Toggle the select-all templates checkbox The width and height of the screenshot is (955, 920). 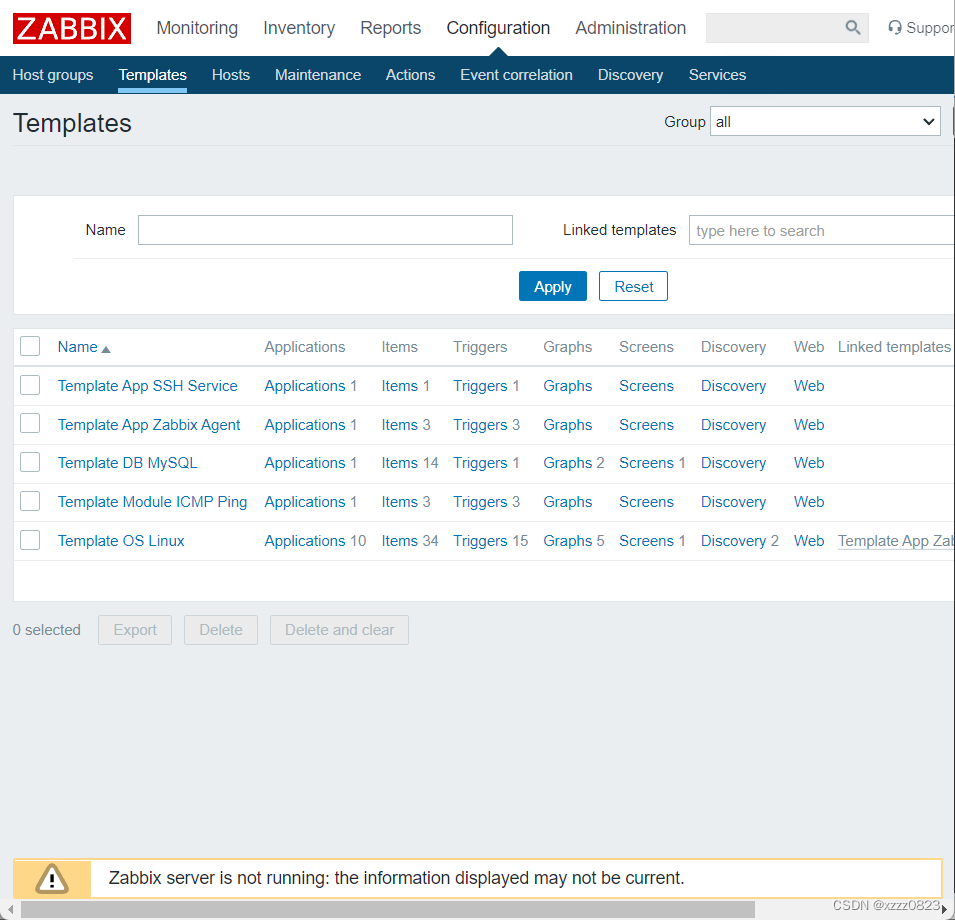30,346
